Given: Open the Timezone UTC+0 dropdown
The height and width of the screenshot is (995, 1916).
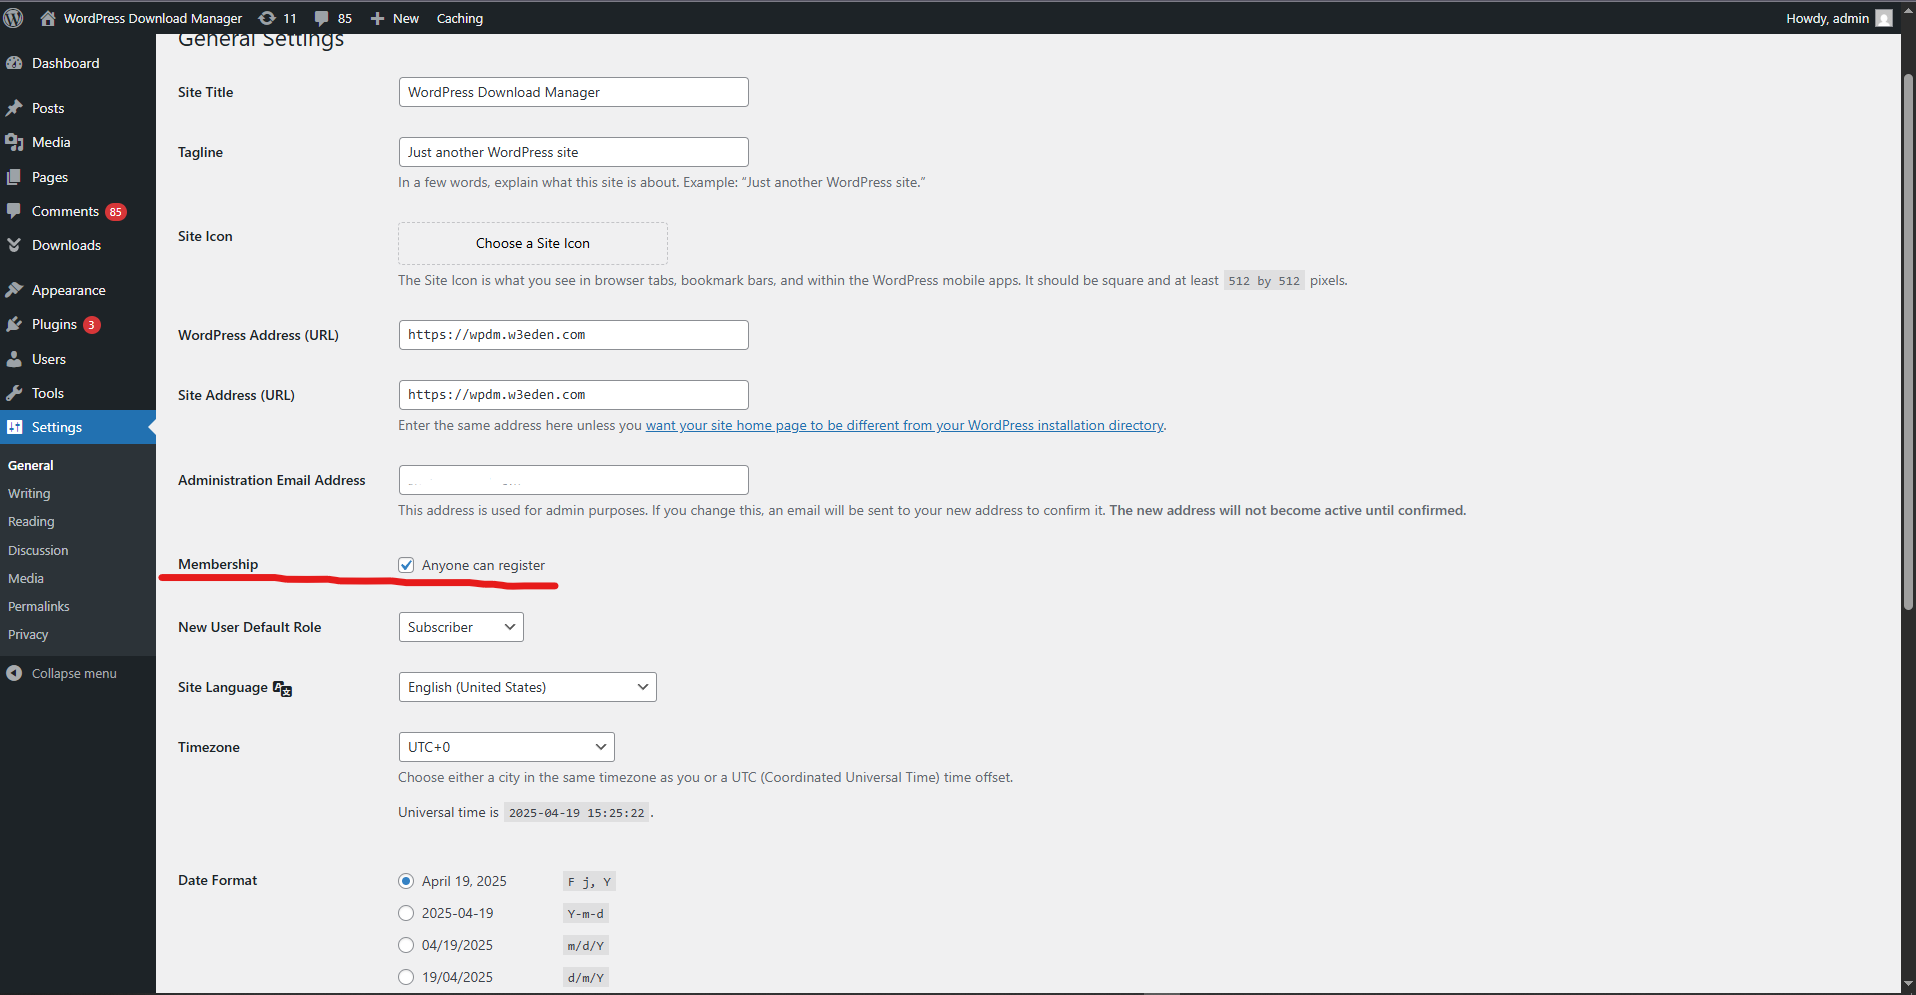Looking at the screenshot, I should tap(506, 747).
